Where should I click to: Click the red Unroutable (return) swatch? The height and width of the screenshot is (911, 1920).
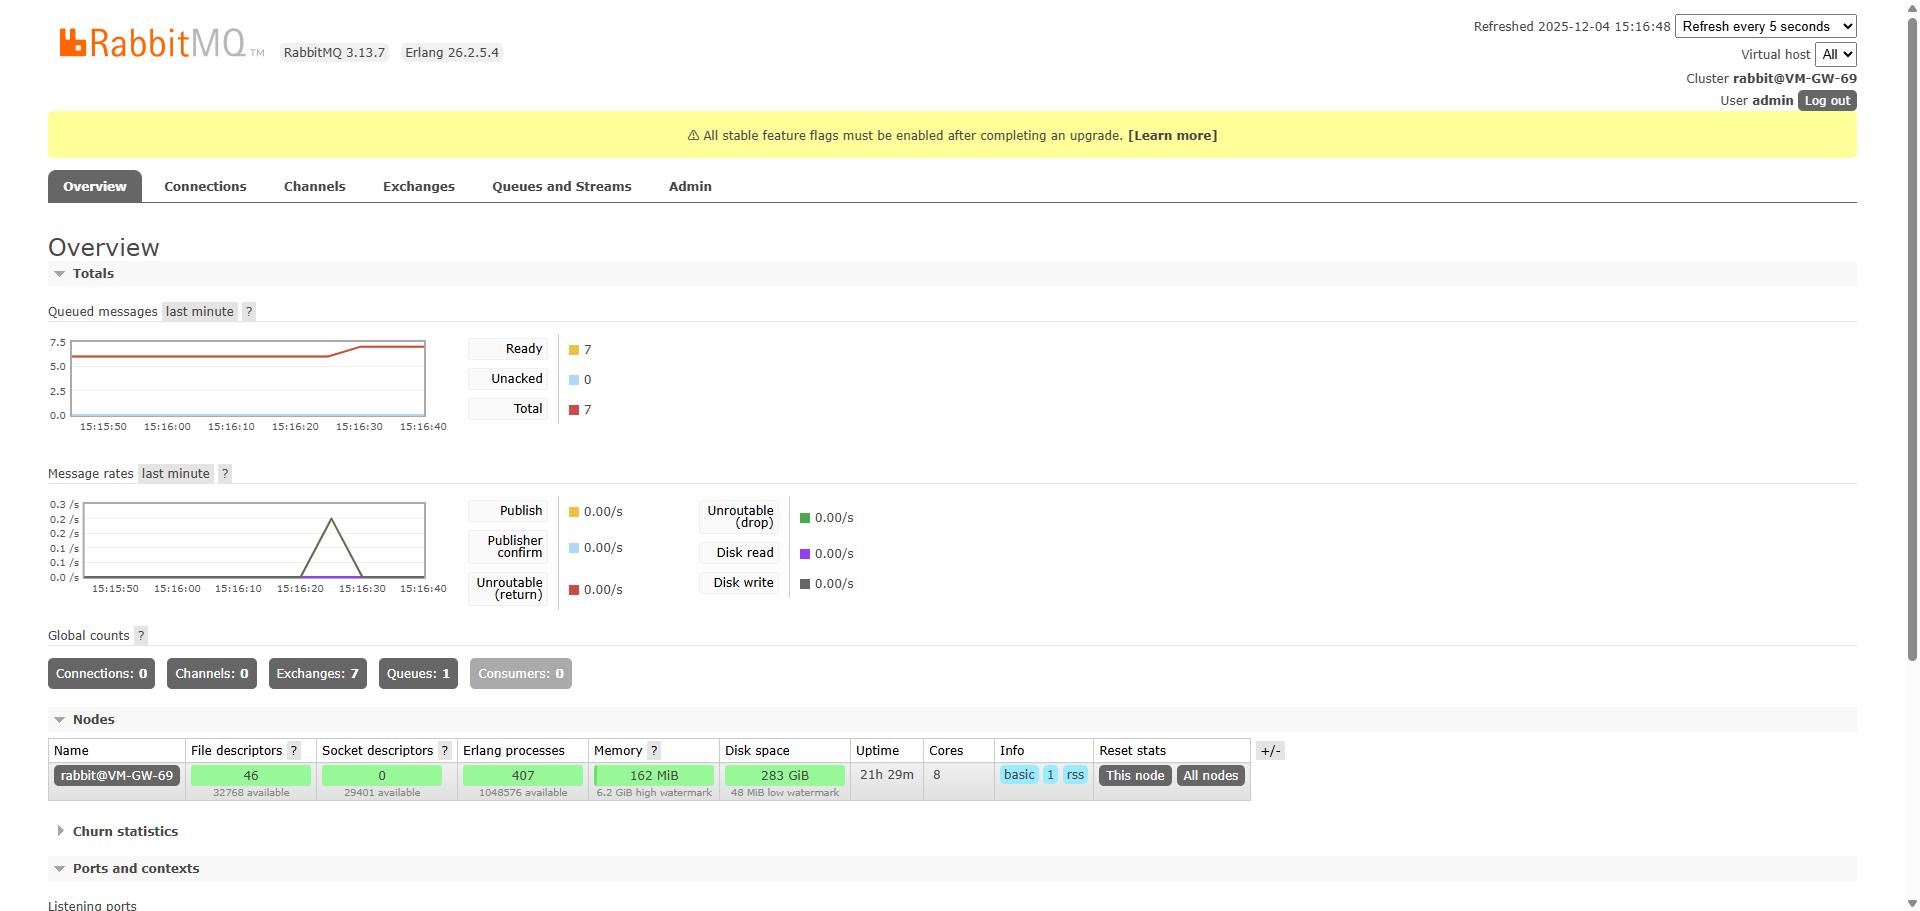coord(574,590)
